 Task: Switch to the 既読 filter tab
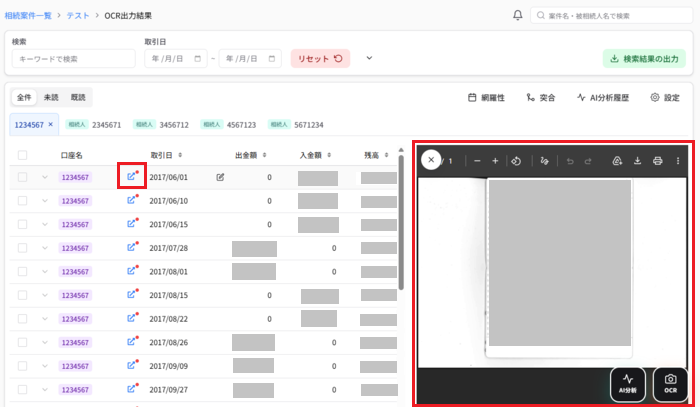pyautogui.click(x=78, y=97)
